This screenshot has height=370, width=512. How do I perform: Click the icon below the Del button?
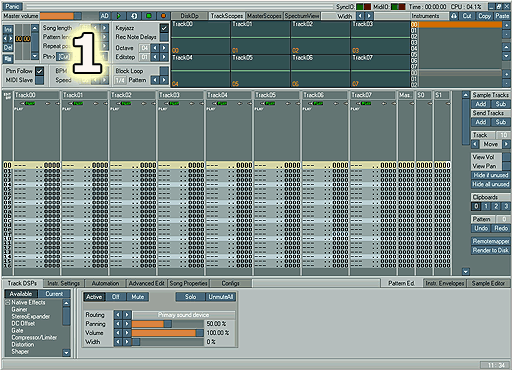8,59
